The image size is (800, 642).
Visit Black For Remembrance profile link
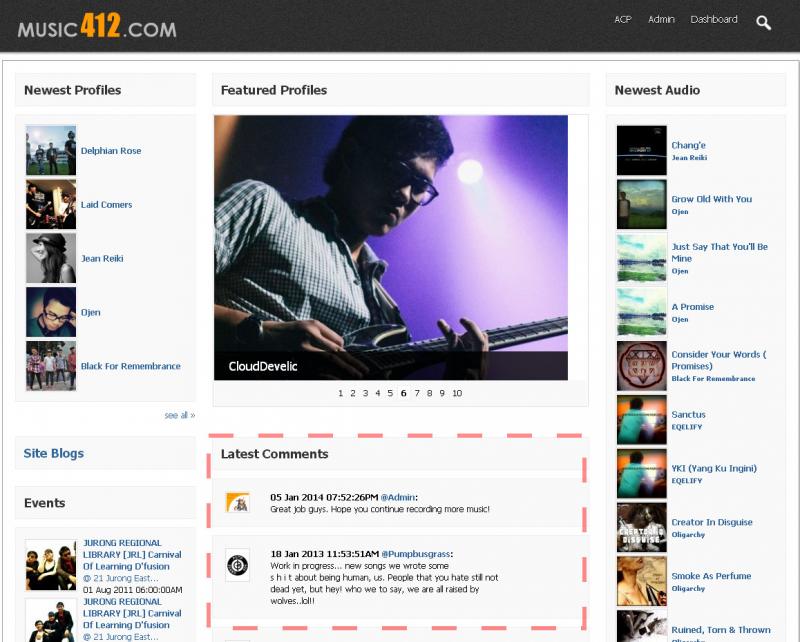[131, 366]
